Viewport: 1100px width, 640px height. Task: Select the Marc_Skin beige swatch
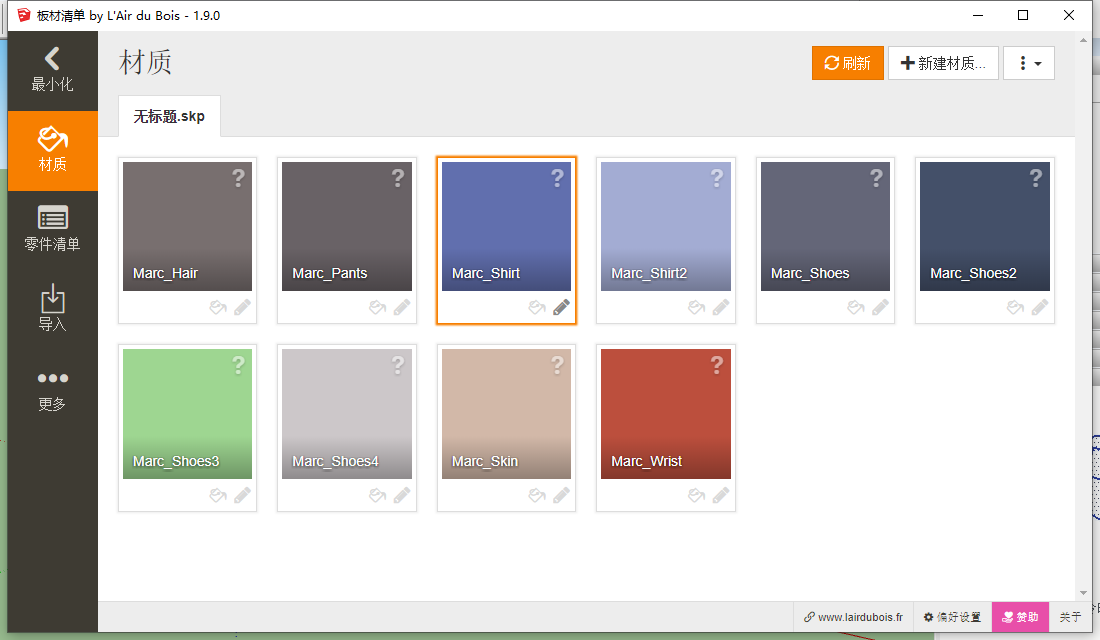(507, 414)
